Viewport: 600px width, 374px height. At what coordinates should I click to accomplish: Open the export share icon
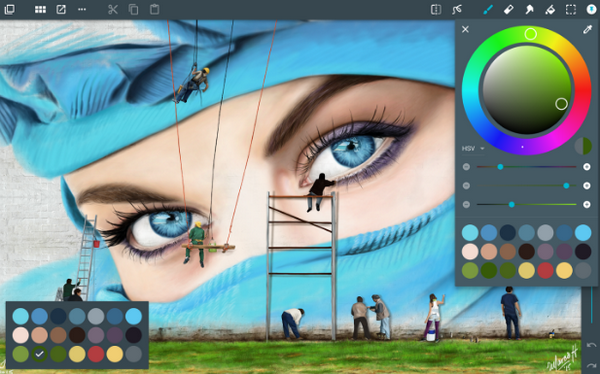pyautogui.click(x=61, y=10)
